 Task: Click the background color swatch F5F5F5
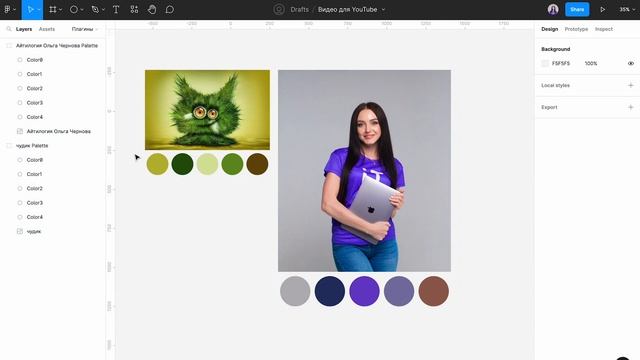pyautogui.click(x=545, y=63)
